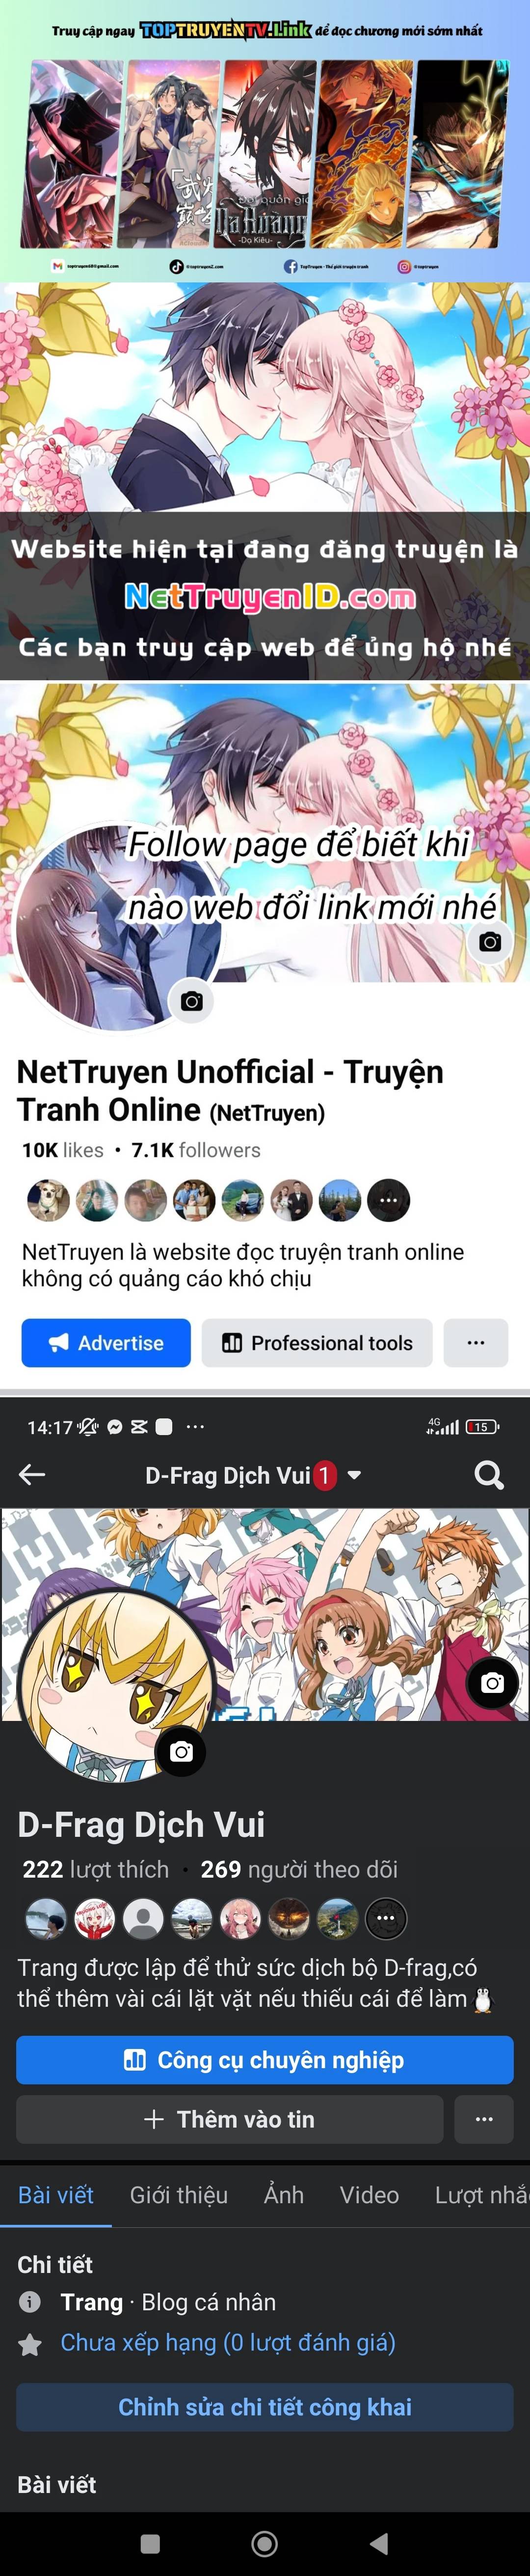Click Công cụ chuyên nghiệp button

(x=265, y=2060)
